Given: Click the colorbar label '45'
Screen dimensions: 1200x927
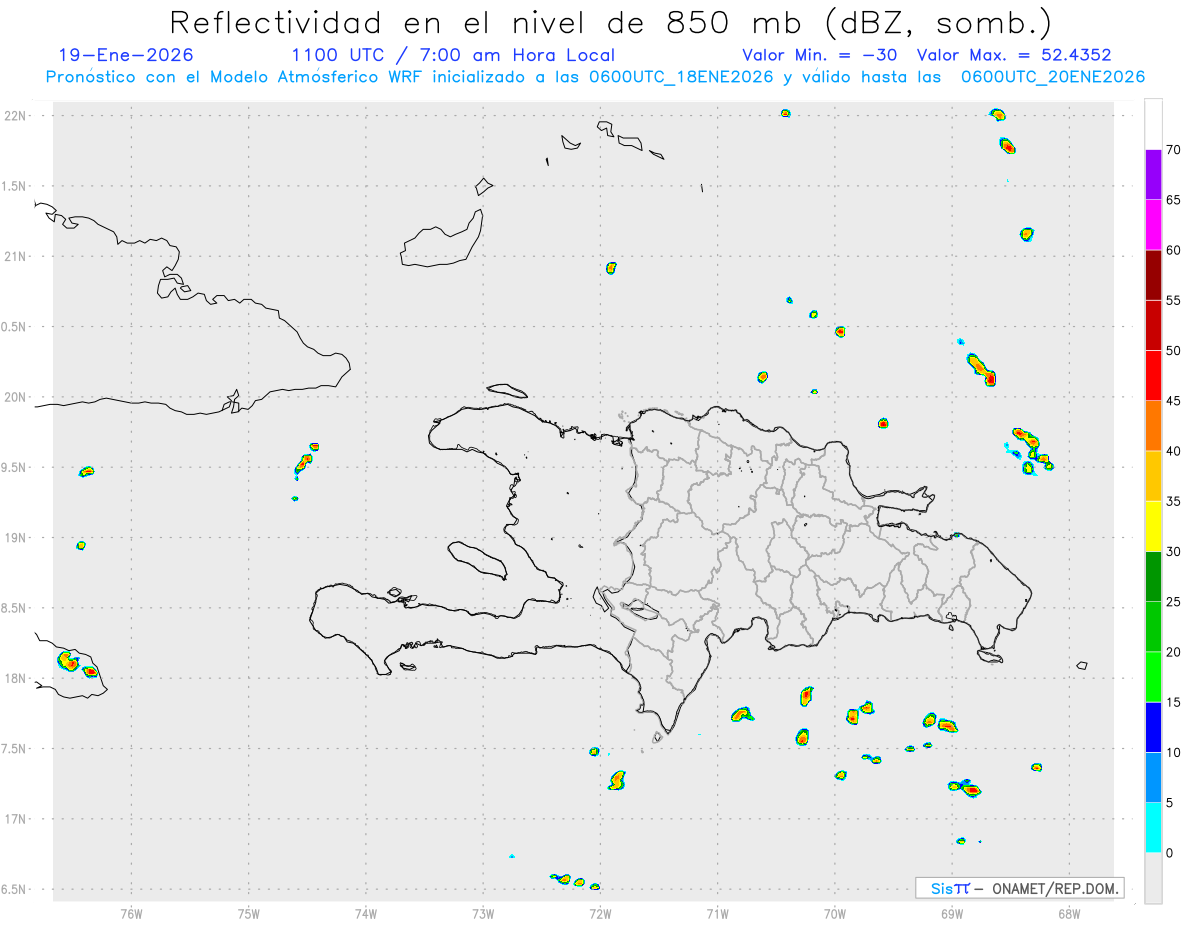Looking at the screenshot, I should pyautogui.click(x=1174, y=401).
